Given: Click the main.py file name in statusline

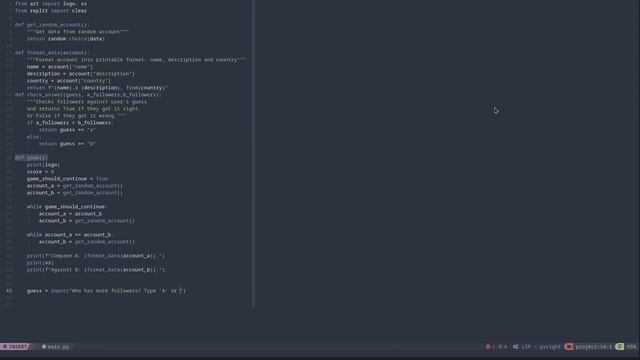Looking at the screenshot, I should (58, 347).
